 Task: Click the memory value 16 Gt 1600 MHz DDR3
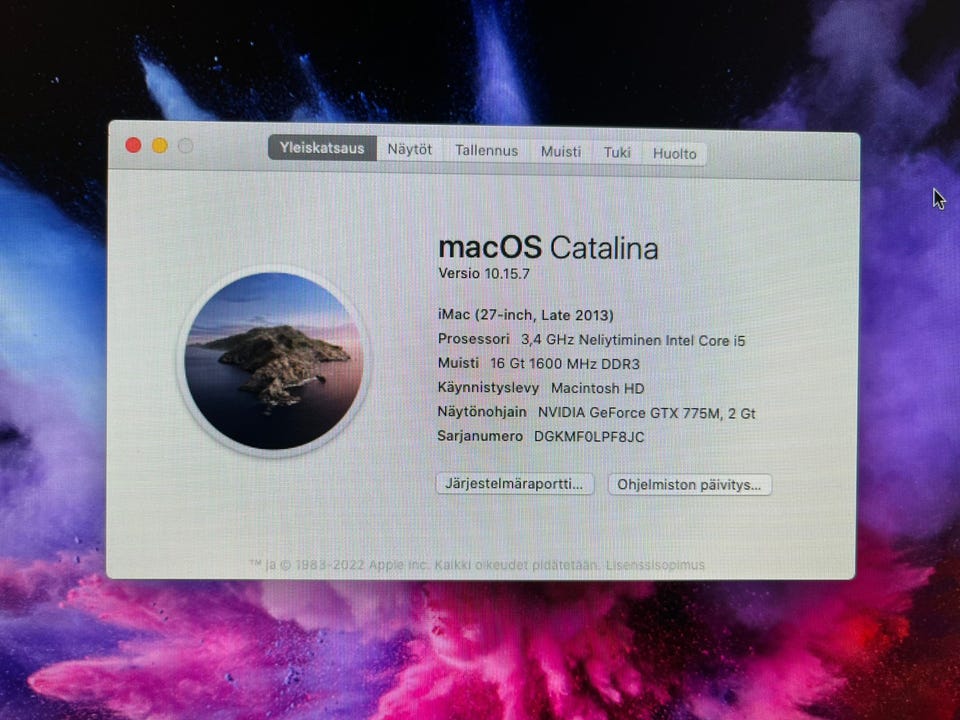(564, 364)
